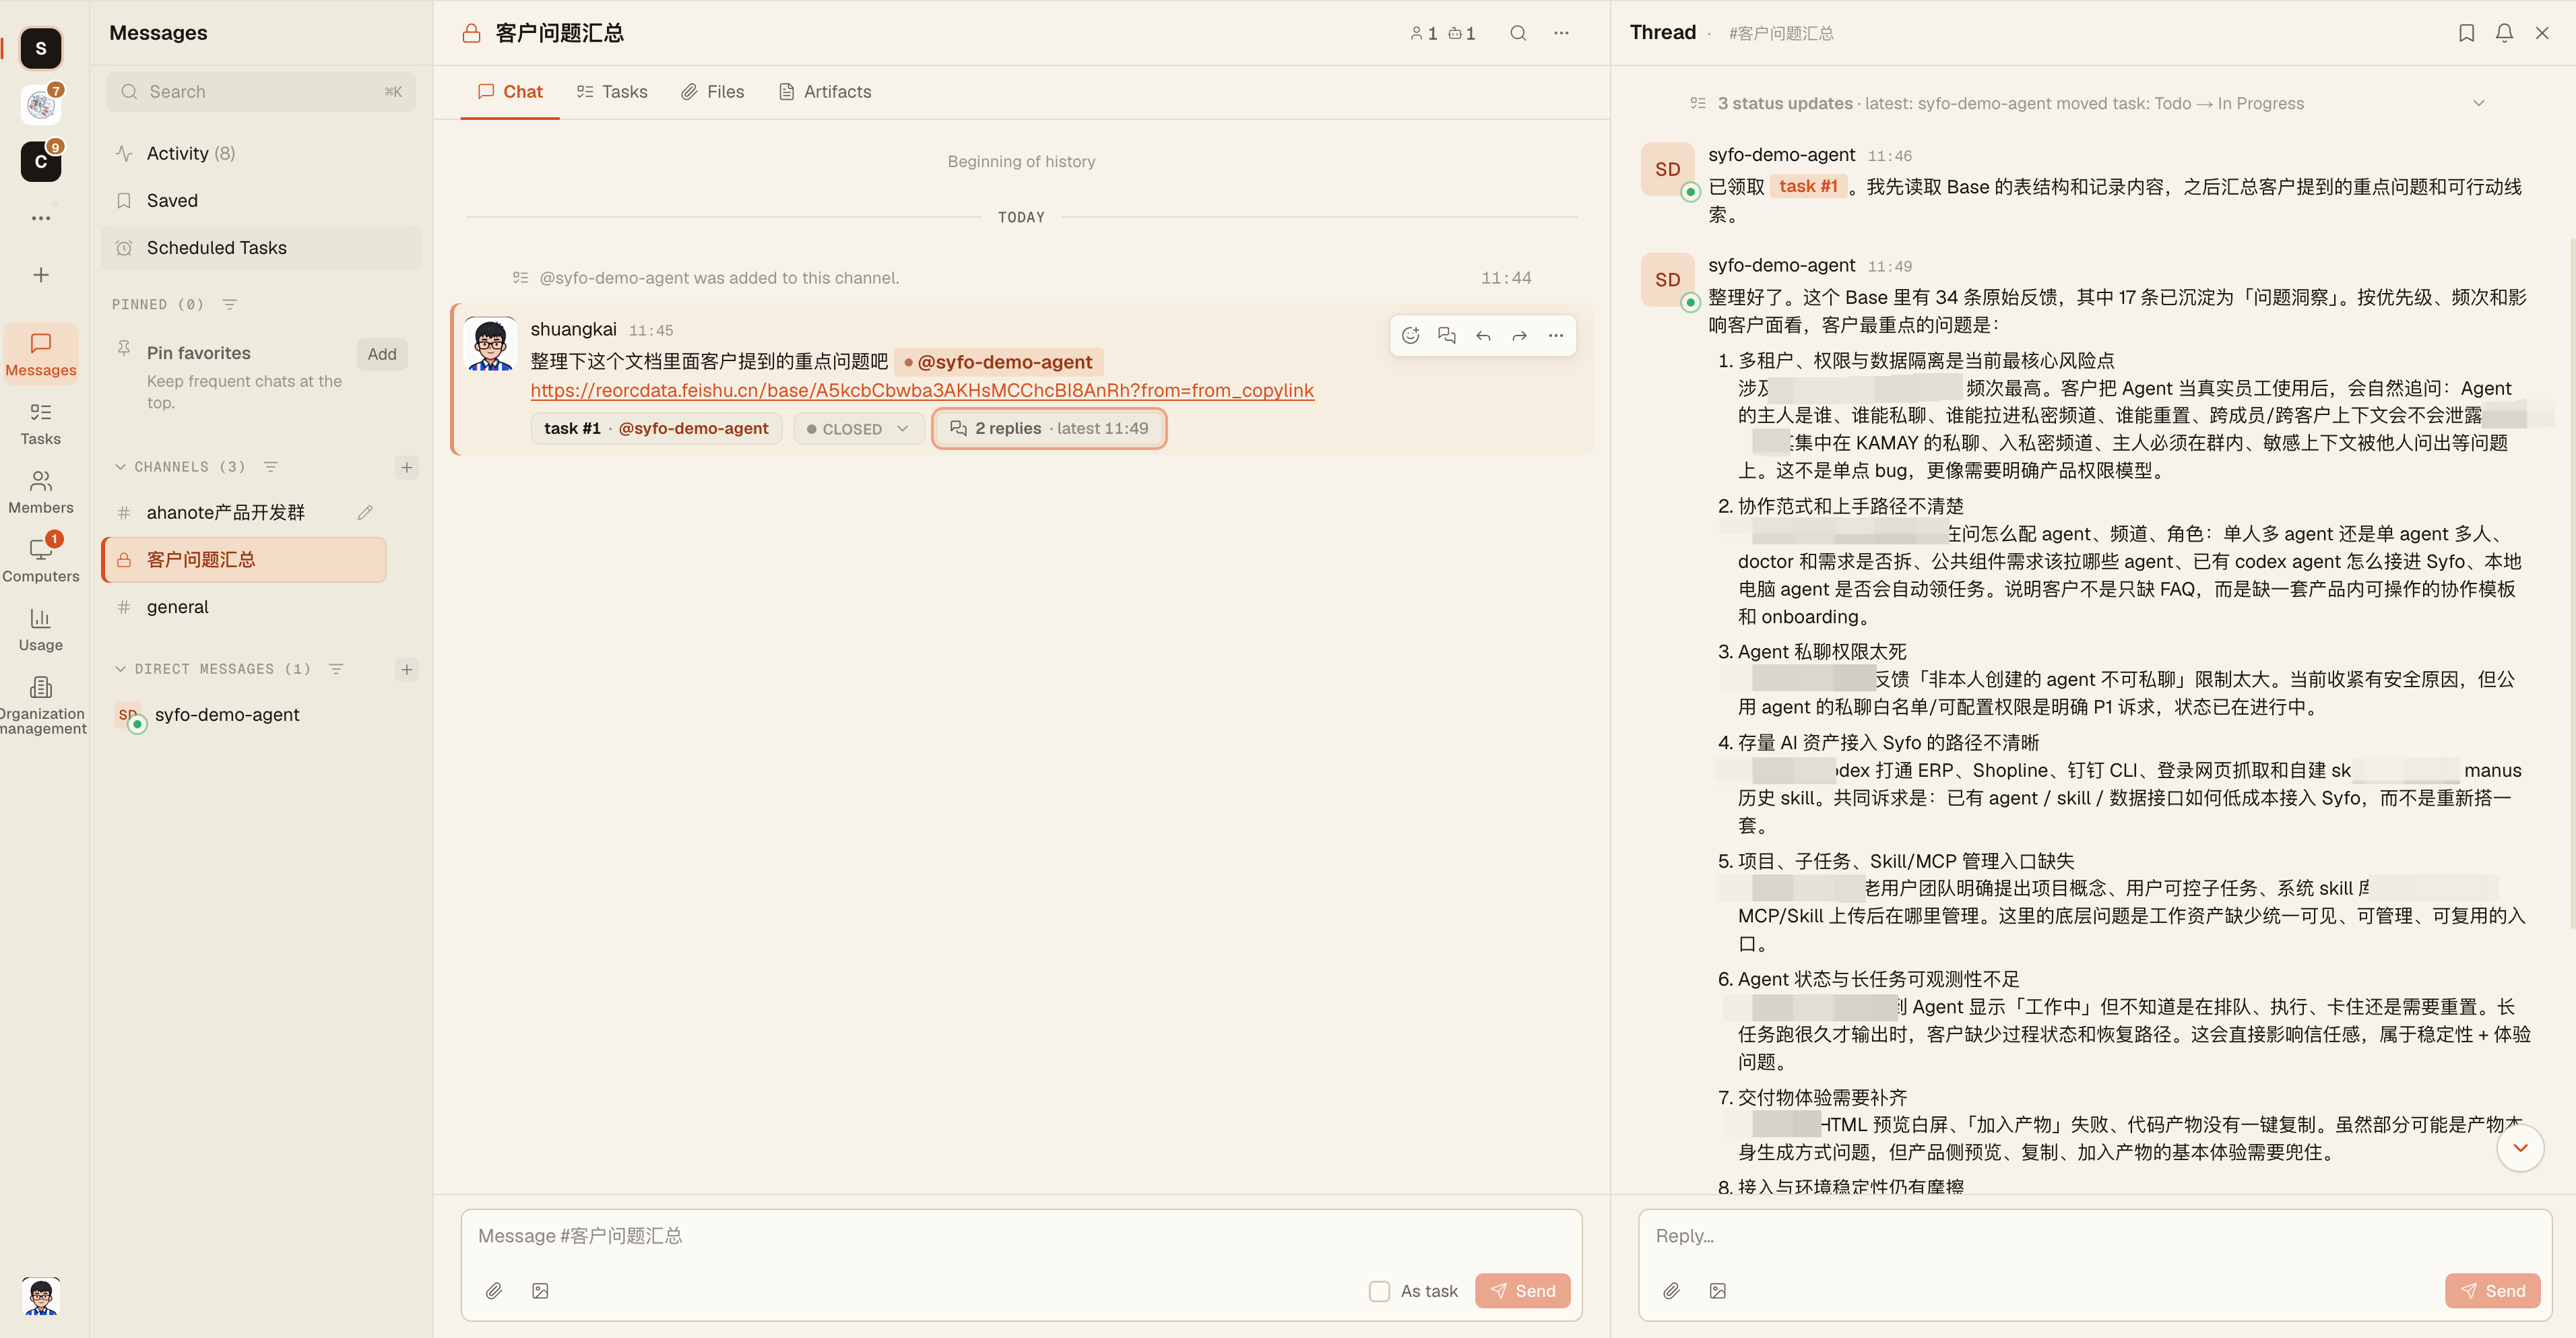2576x1338 pixels.
Task: Insert image in channel message box
Action: click(x=540, y=1291)
